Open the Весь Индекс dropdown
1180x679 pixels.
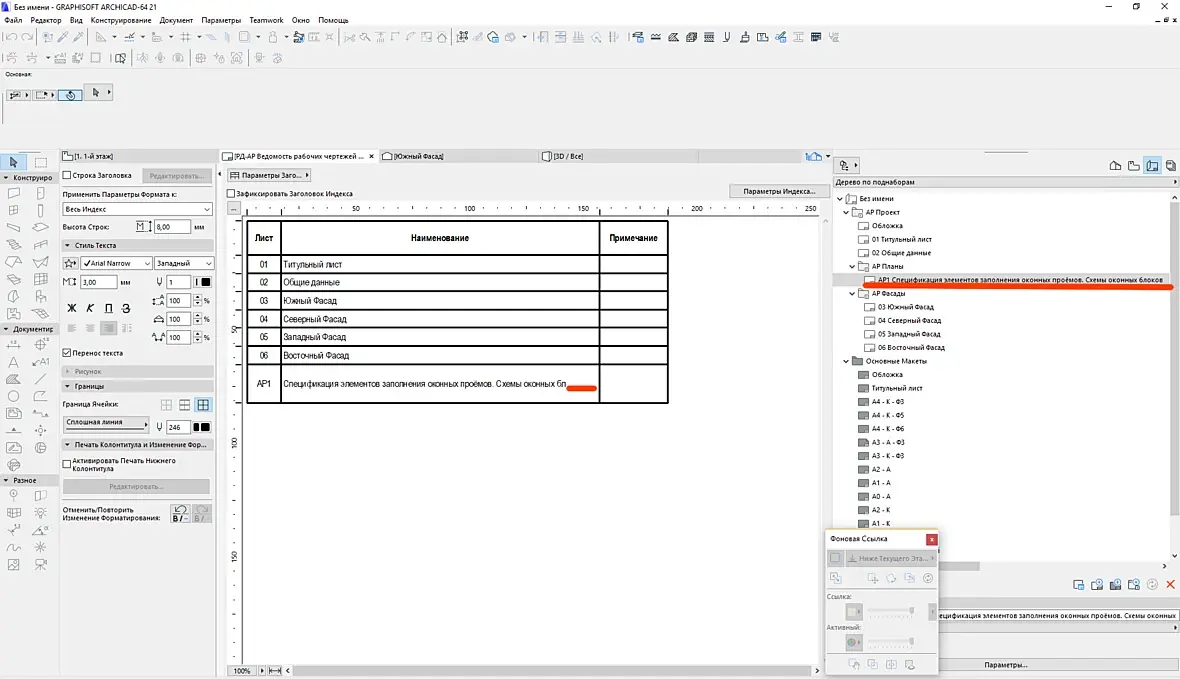coord(137,209)
